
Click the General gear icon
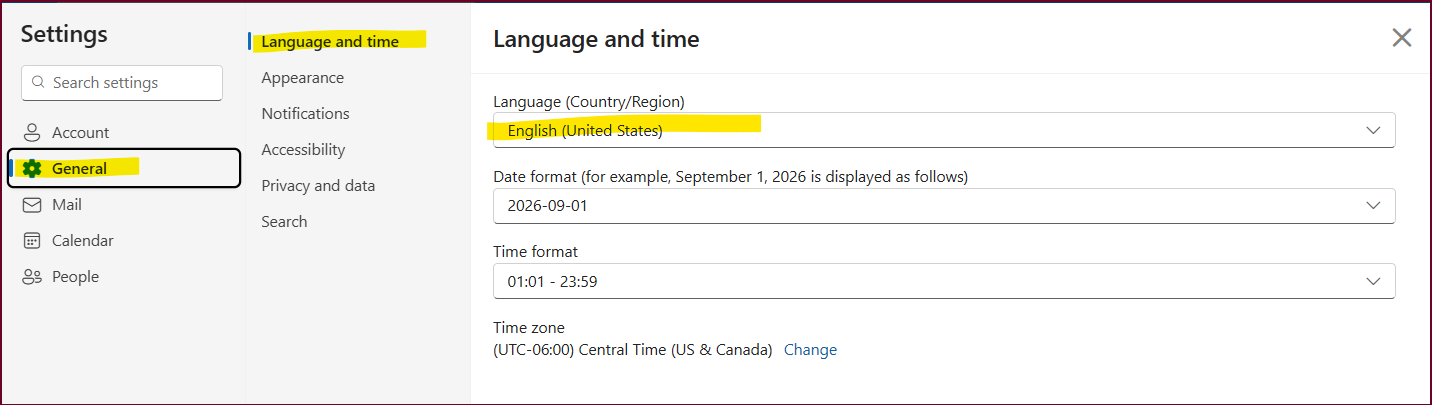(x=32, y=168)
